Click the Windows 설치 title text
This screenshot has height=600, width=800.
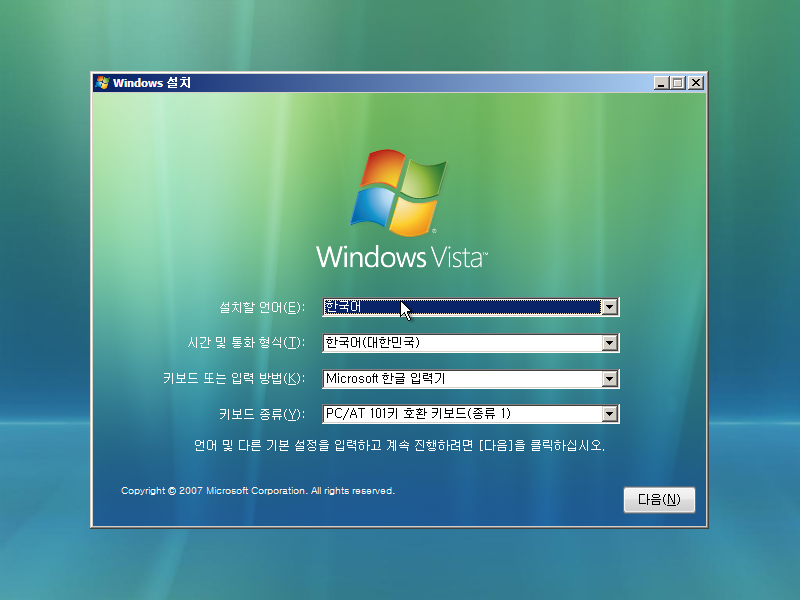[152, 83]
